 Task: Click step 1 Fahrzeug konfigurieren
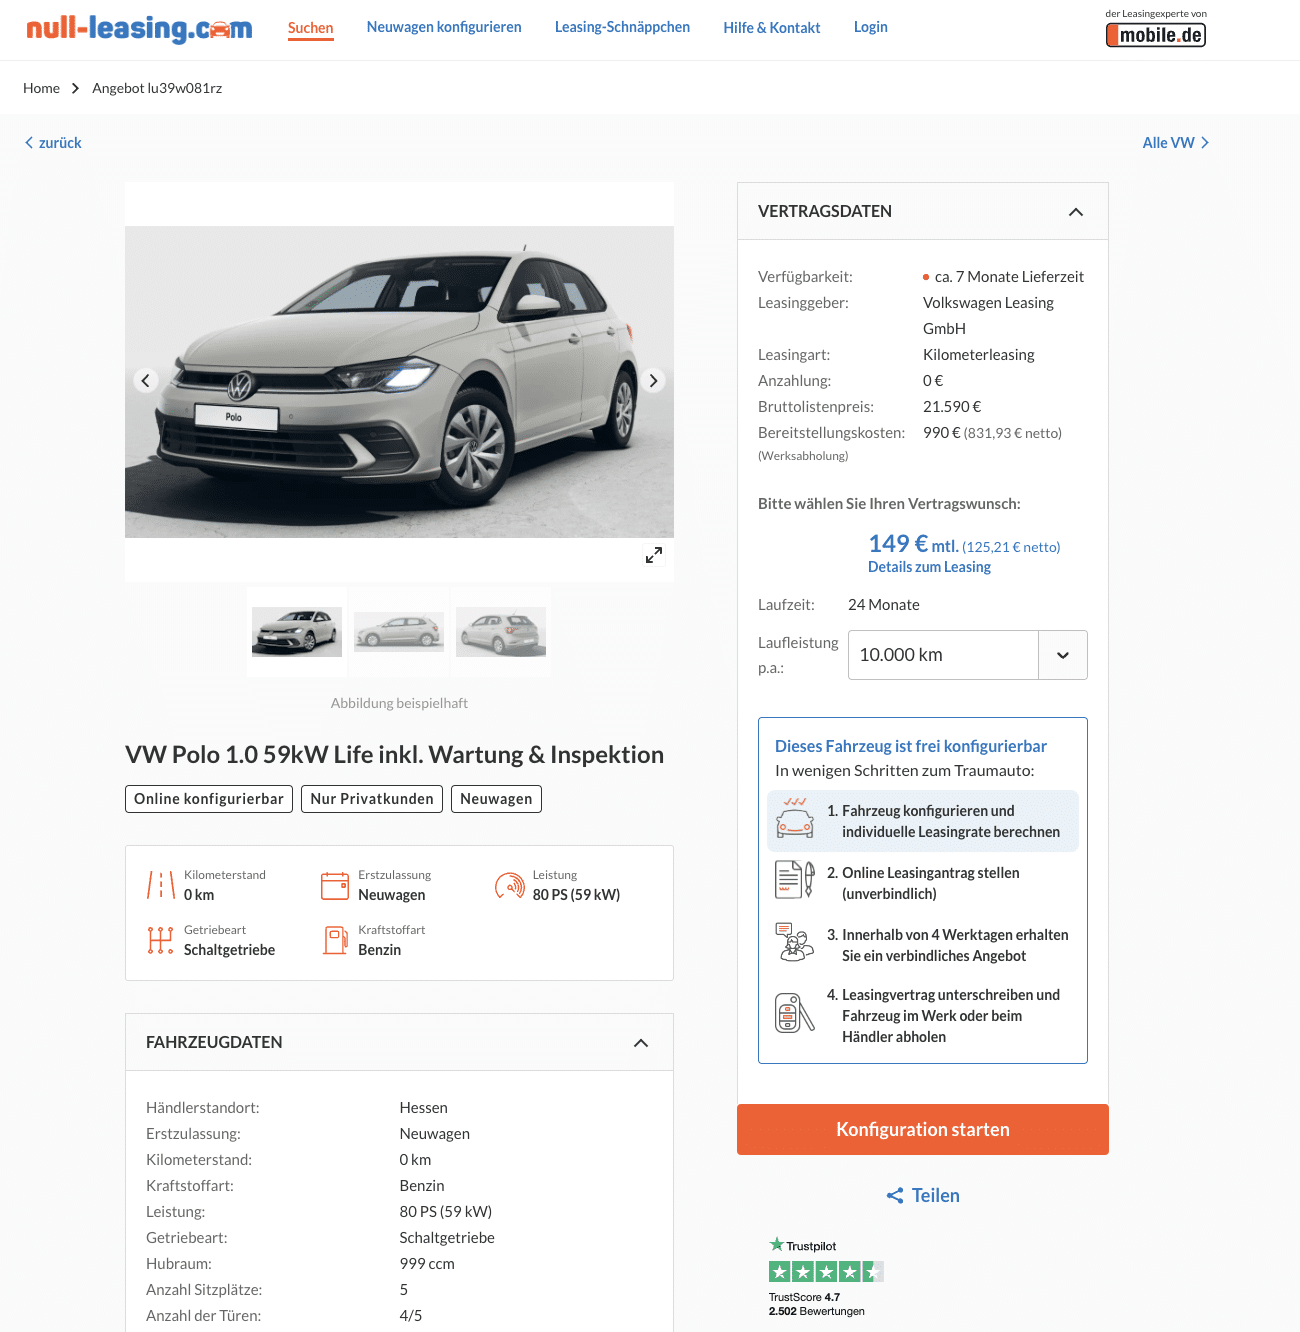923,821
